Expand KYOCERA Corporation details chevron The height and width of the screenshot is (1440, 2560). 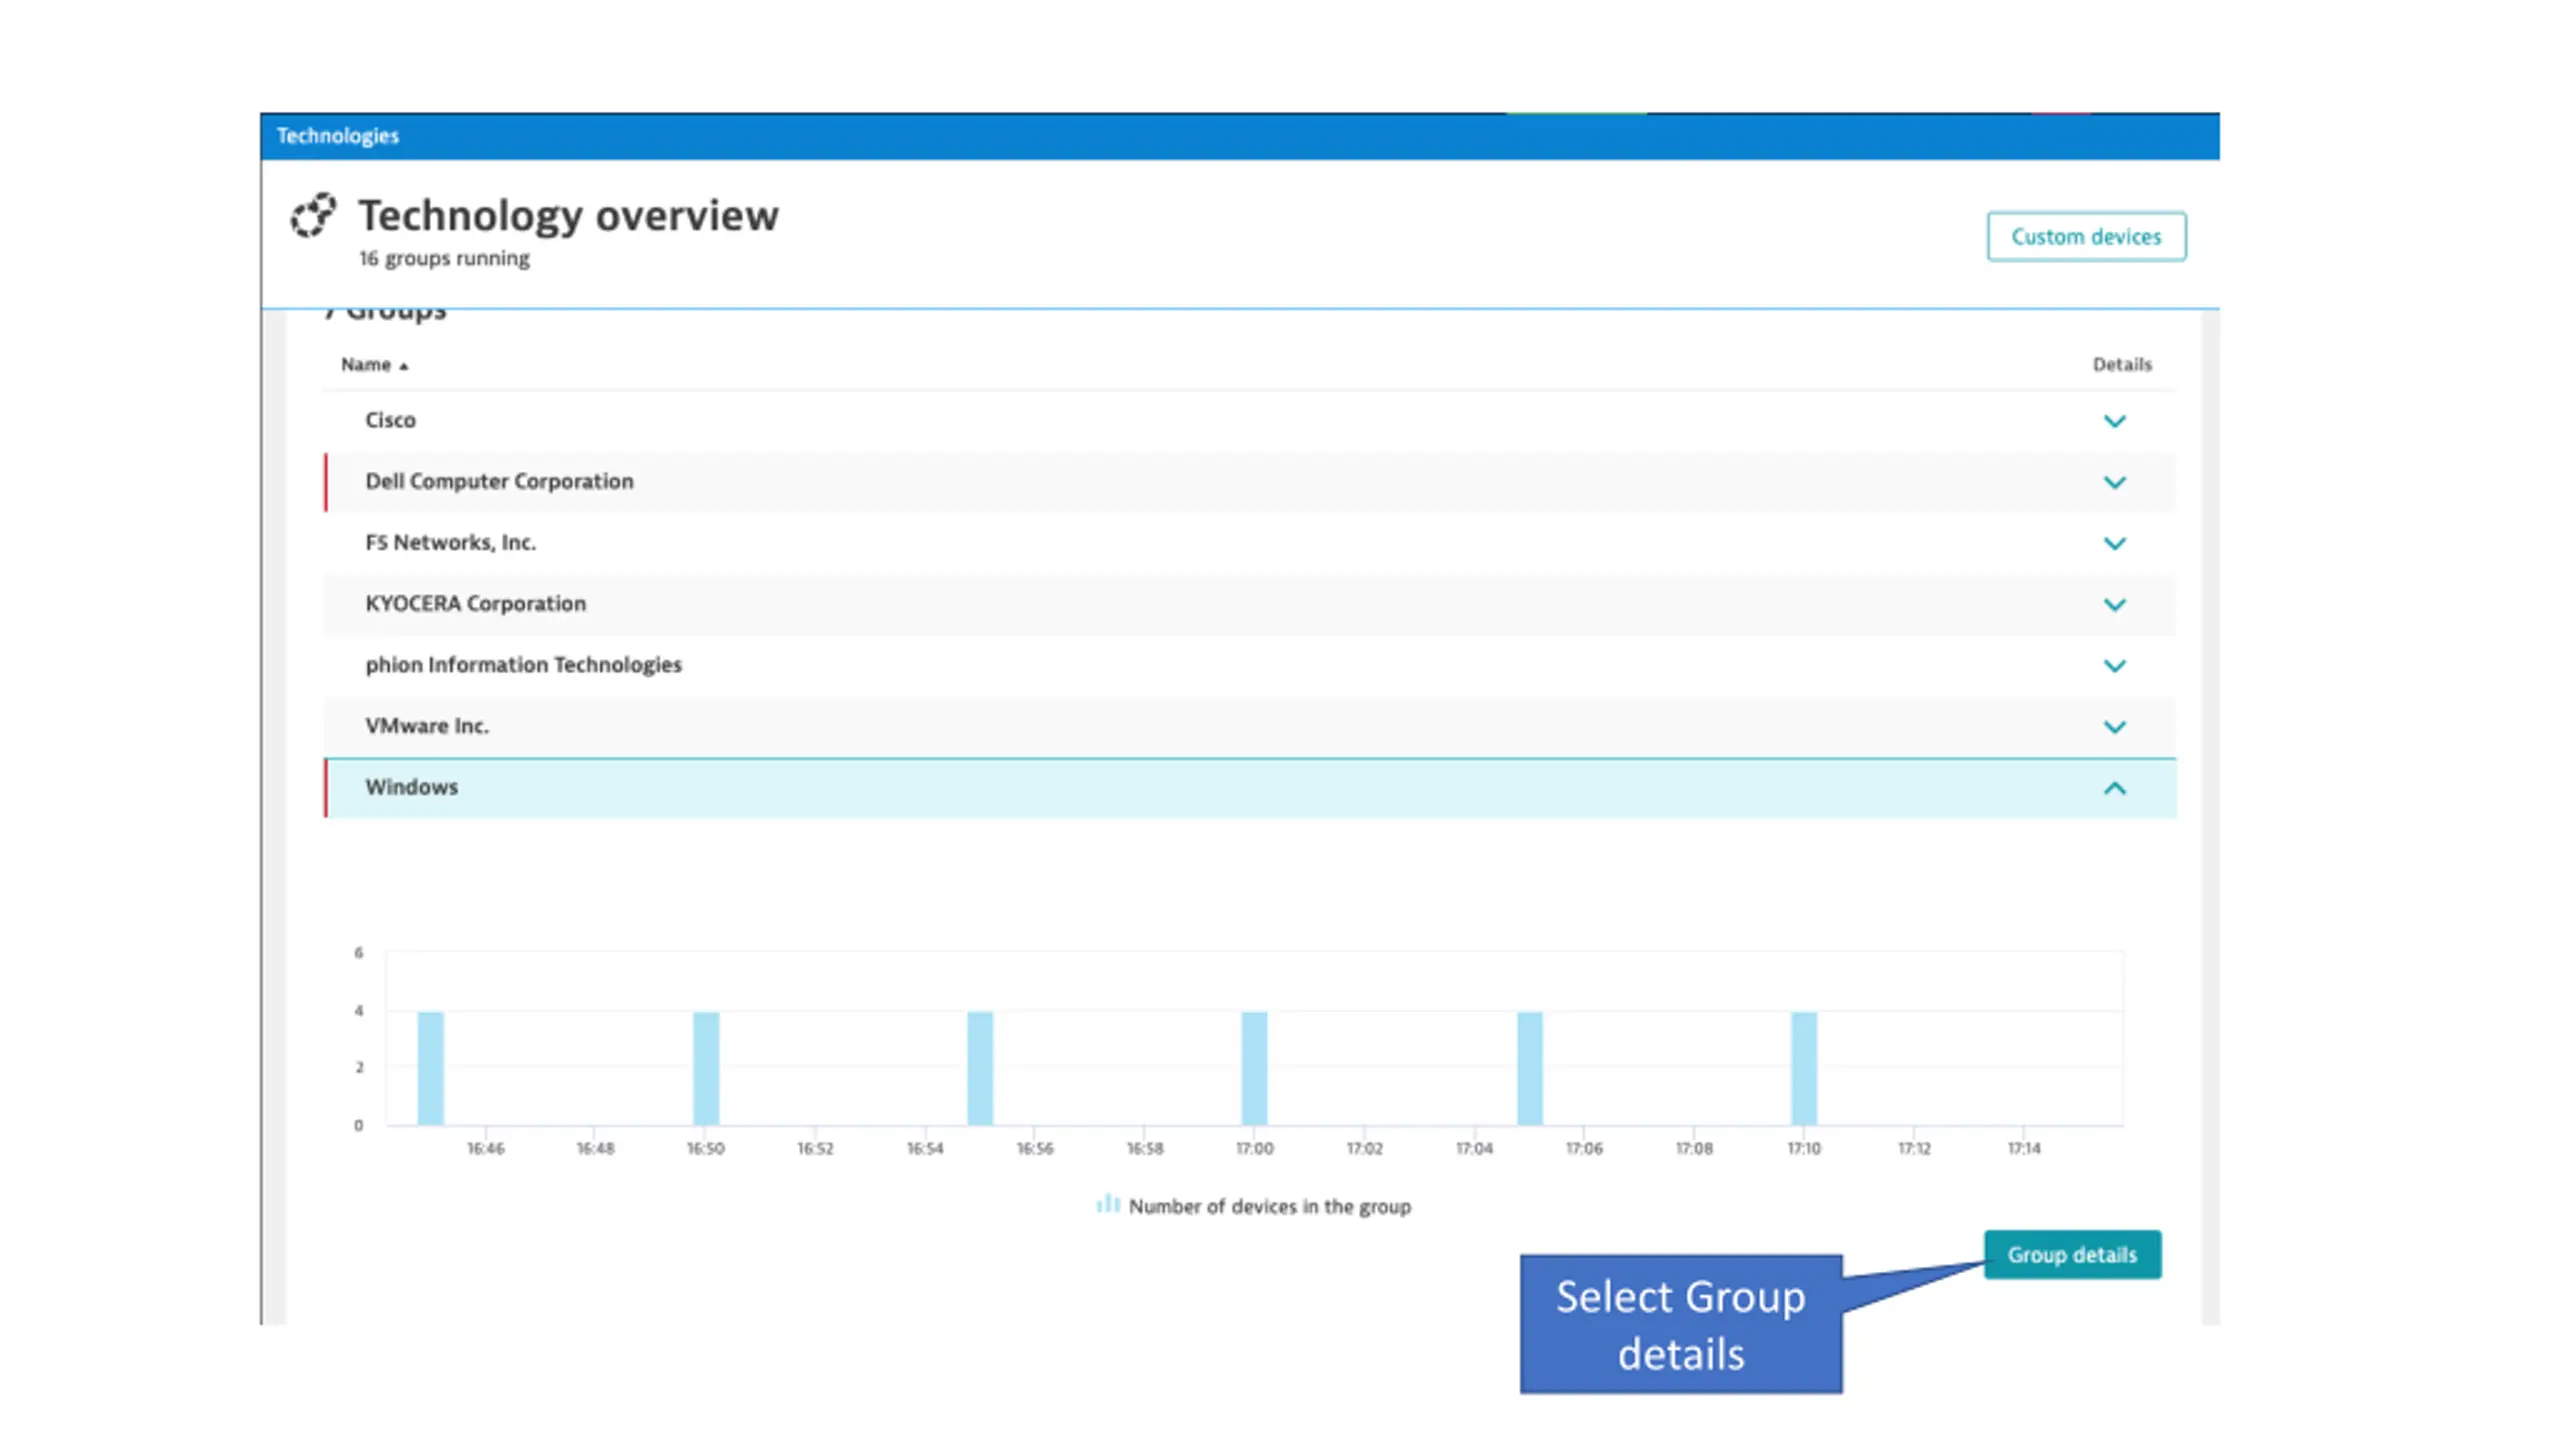pyautogui.click(x=2113, y=604)
